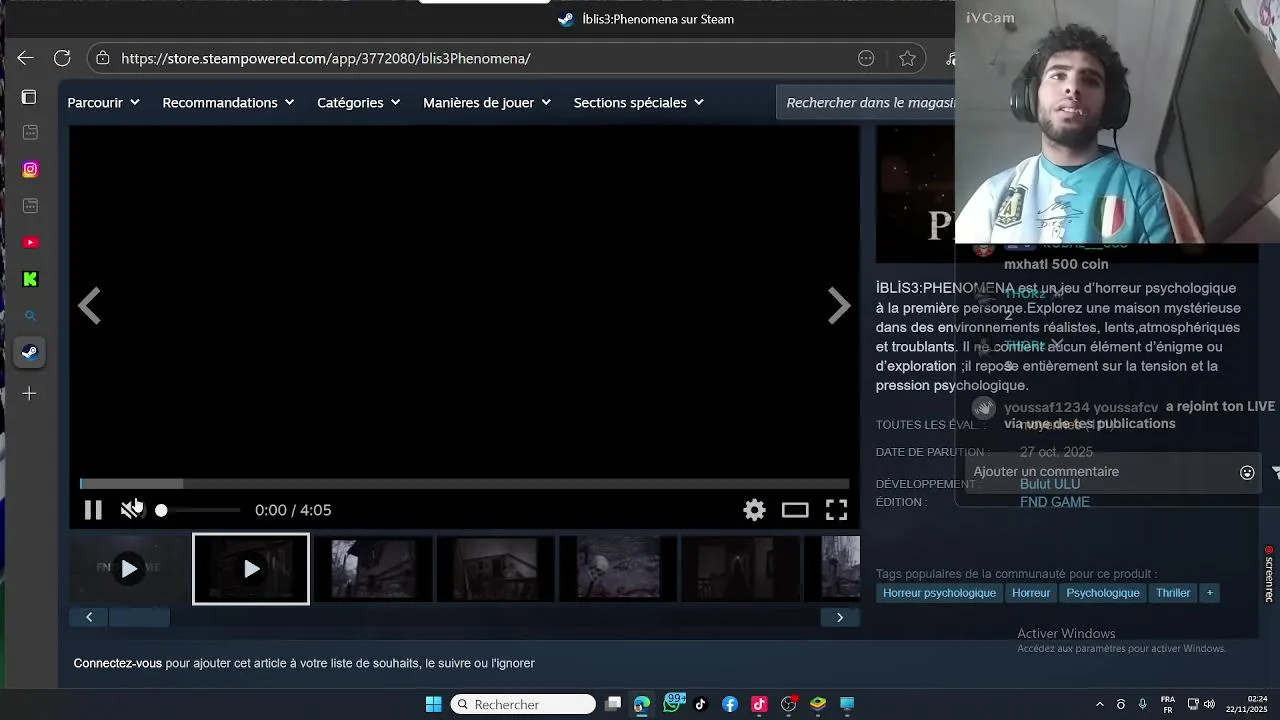Open the Horreur tag
This screenshot has height=720, width=1280.
tap(1031, 593)
